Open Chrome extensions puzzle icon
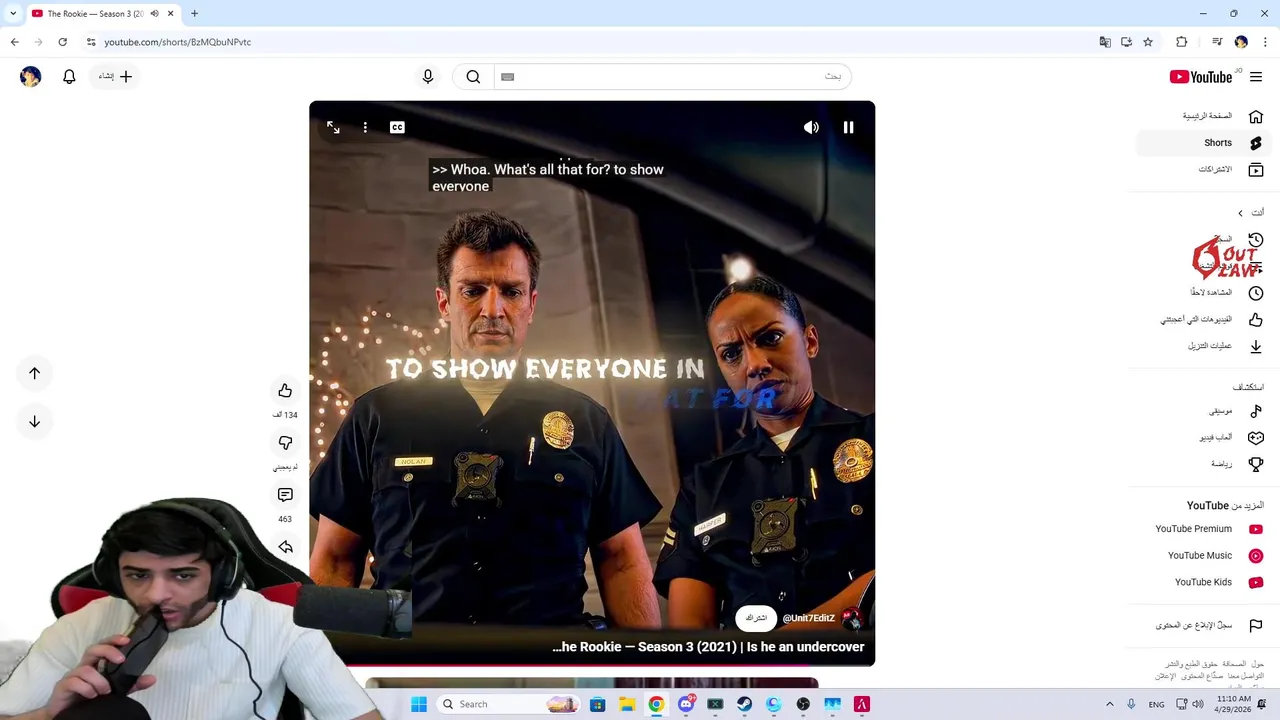Screen dimensions: 1280x720 tap(1182, 42)
